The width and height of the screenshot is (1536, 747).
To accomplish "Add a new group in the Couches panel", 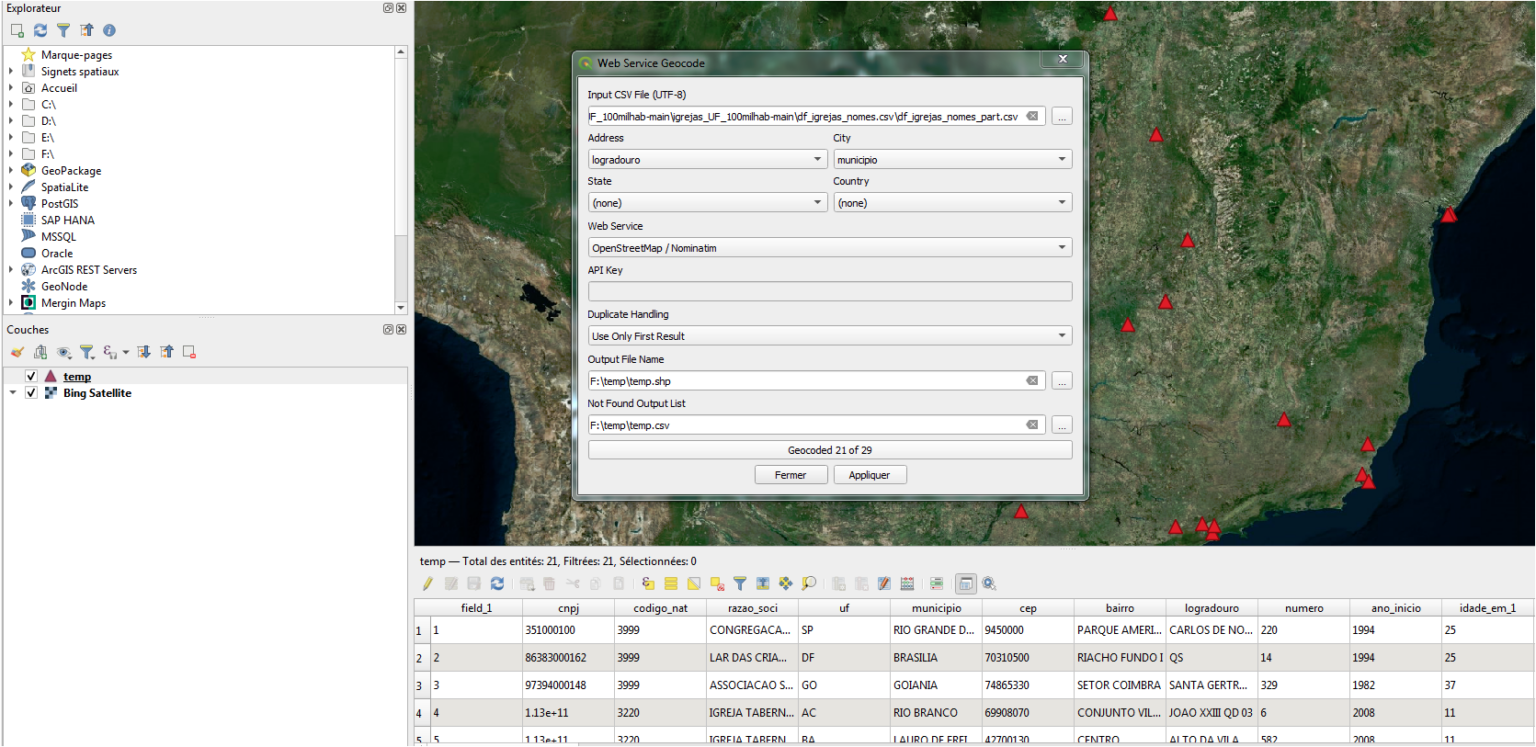I will tap(40, 352).
